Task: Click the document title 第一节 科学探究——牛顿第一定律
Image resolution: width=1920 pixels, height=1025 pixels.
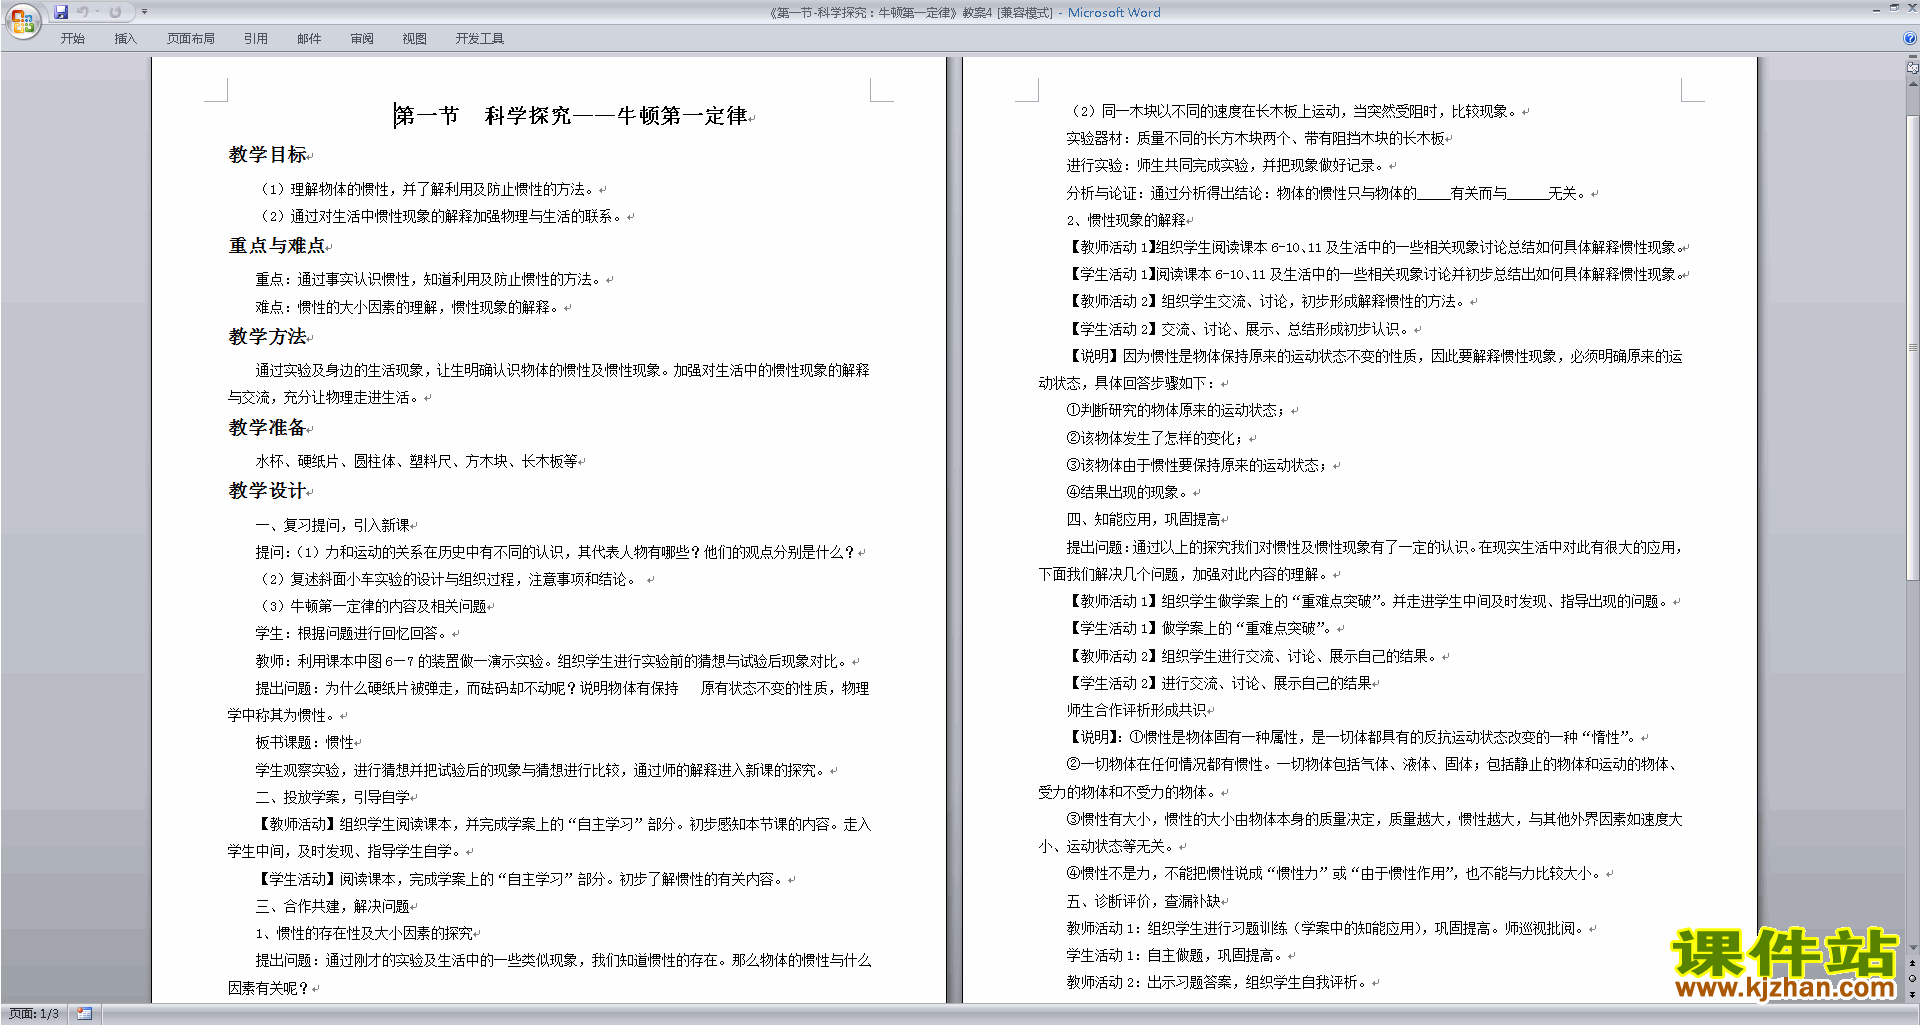Action: tap(571, 116)
